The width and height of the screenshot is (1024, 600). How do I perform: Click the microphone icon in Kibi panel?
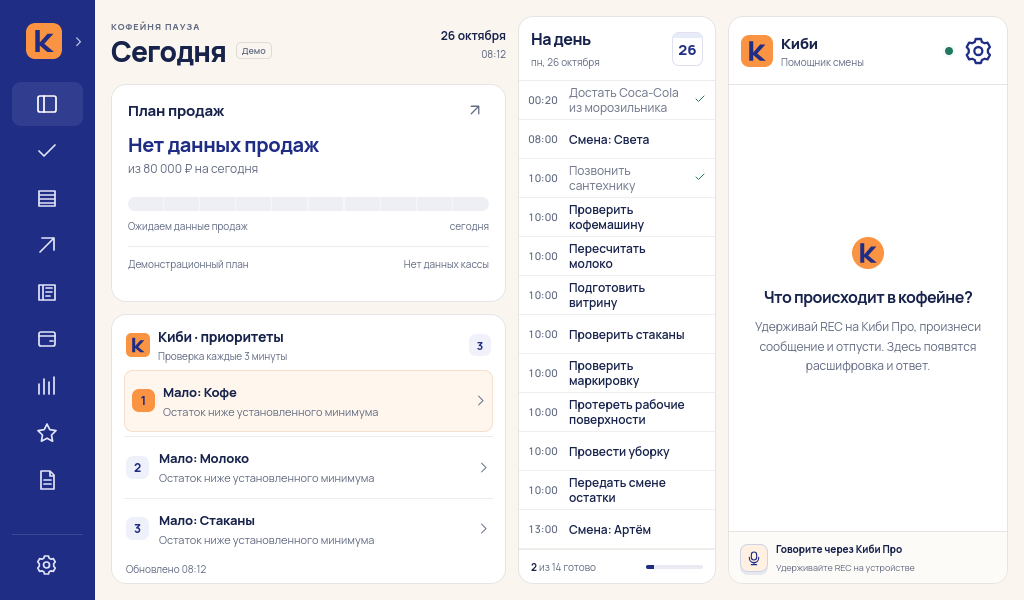pyautogui.click(x=754, y=558)
